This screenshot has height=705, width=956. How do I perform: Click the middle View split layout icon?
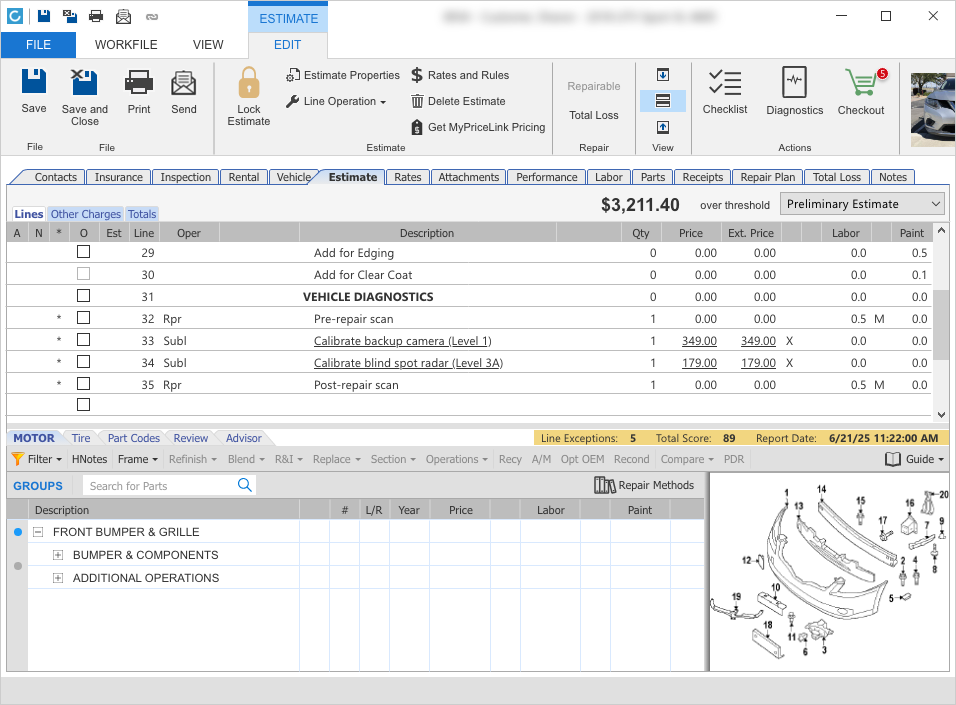point(663,101)
